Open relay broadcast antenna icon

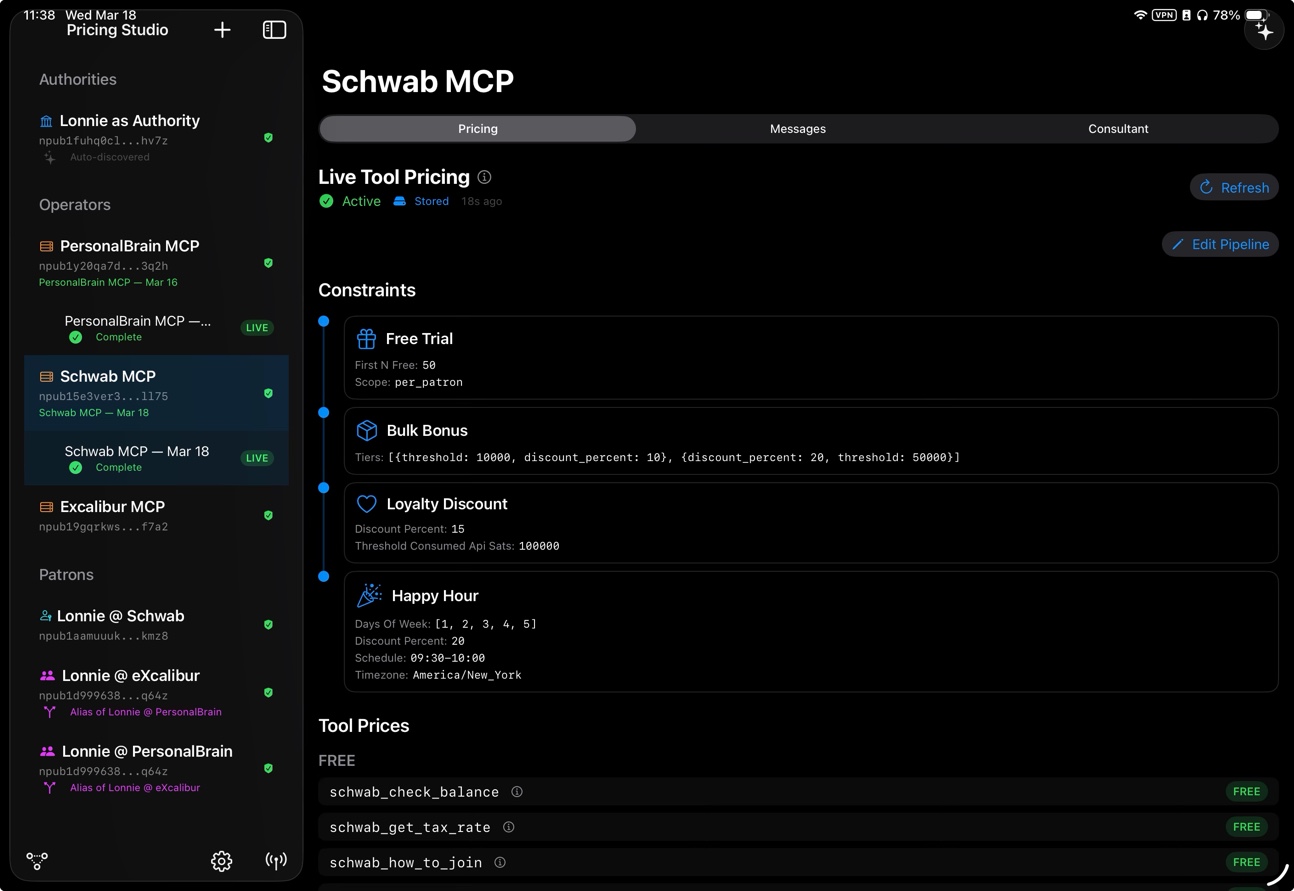[276, 860]
